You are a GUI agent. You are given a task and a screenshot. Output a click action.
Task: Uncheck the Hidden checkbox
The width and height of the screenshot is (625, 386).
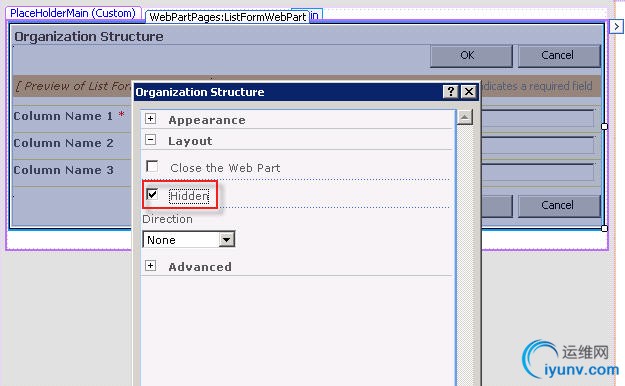click(x=152, y=194)
